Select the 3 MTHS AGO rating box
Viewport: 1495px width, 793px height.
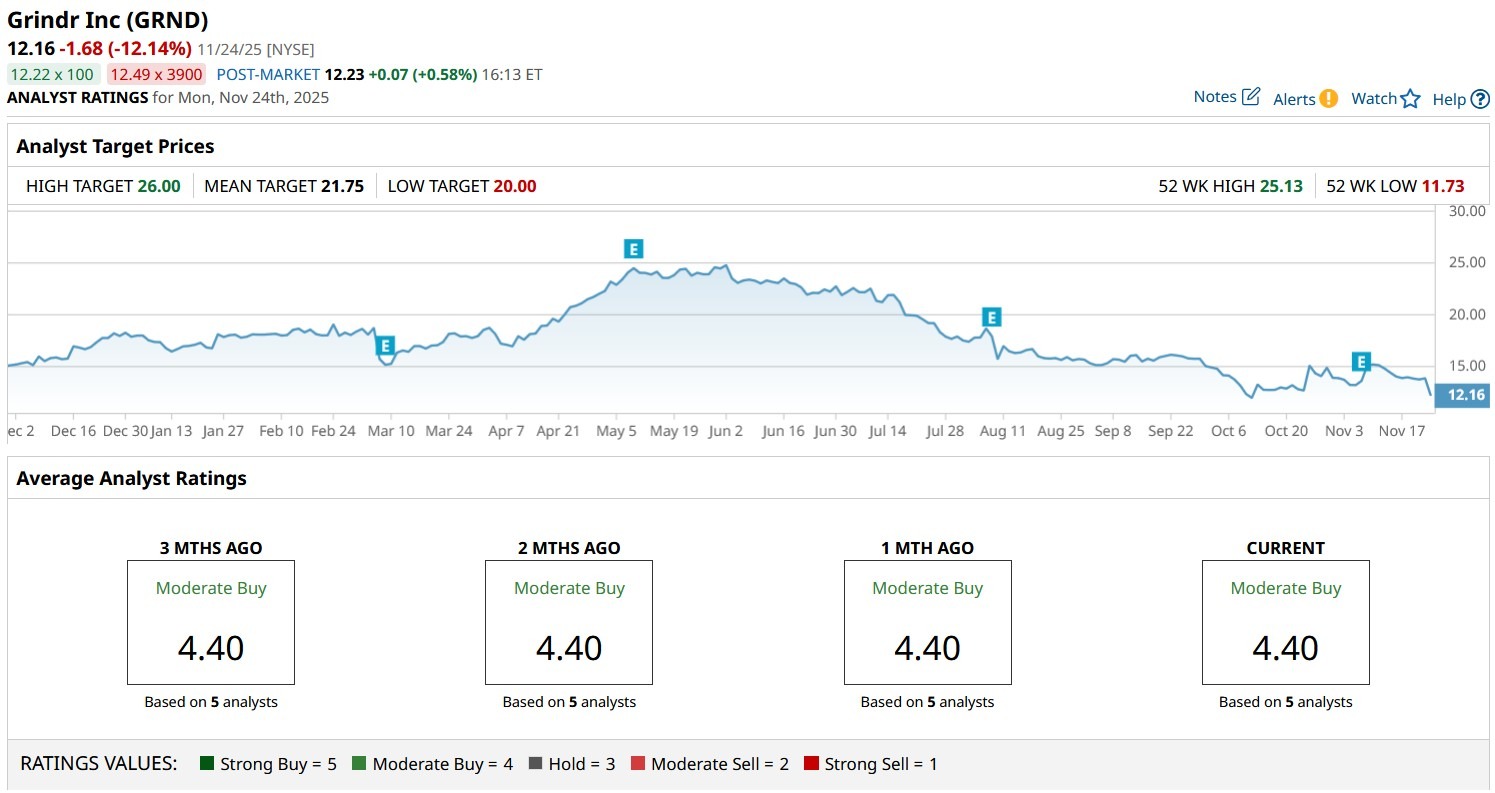[x=211, y=622]
